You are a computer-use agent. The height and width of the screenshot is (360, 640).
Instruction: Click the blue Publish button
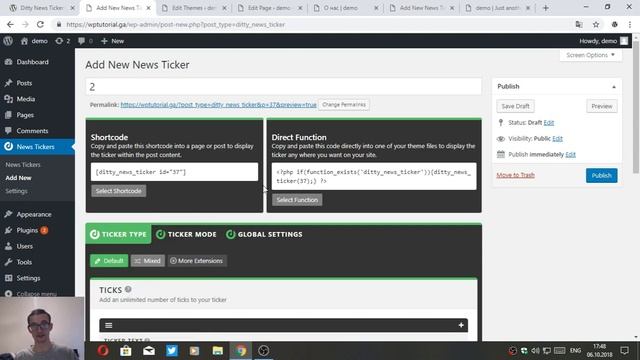tap(602, 176)
